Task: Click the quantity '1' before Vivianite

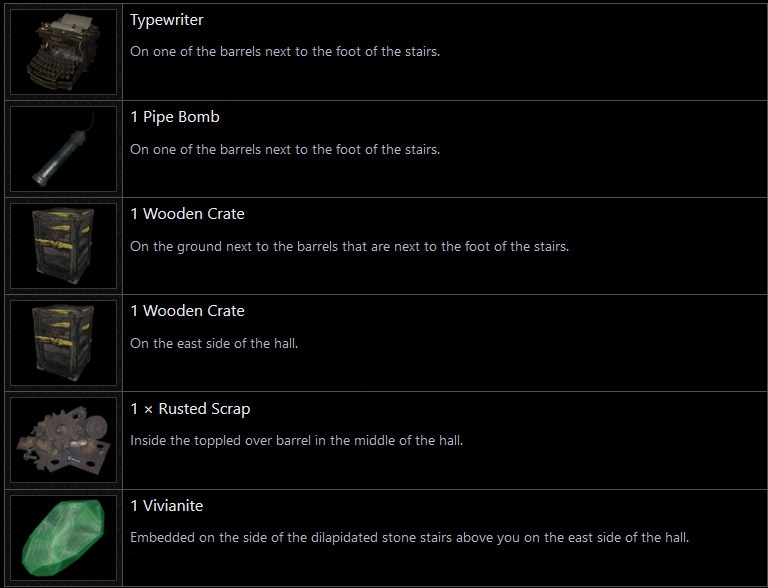Action: [x=135, y=506]
